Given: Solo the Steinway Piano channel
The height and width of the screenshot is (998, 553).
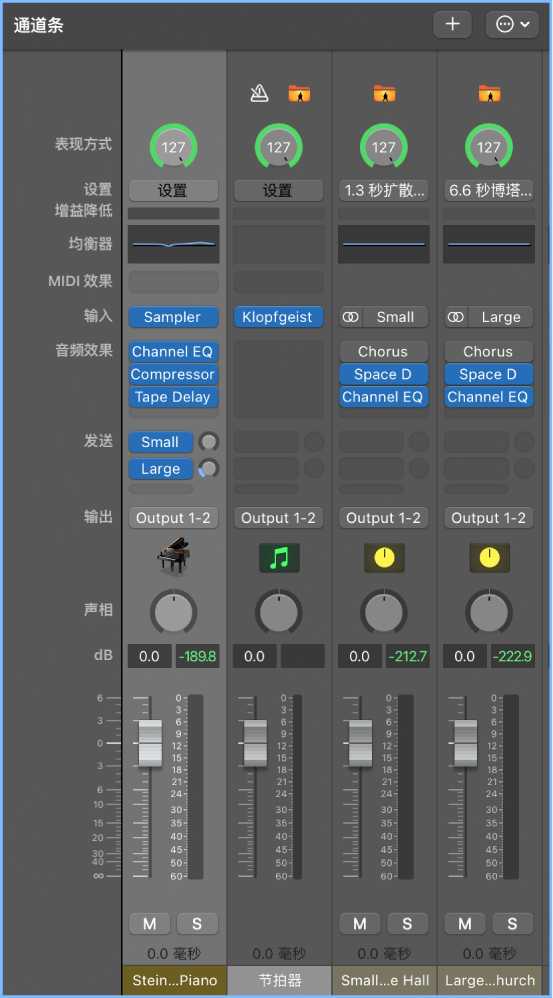Looking at the screenshot, I should 197,924.
